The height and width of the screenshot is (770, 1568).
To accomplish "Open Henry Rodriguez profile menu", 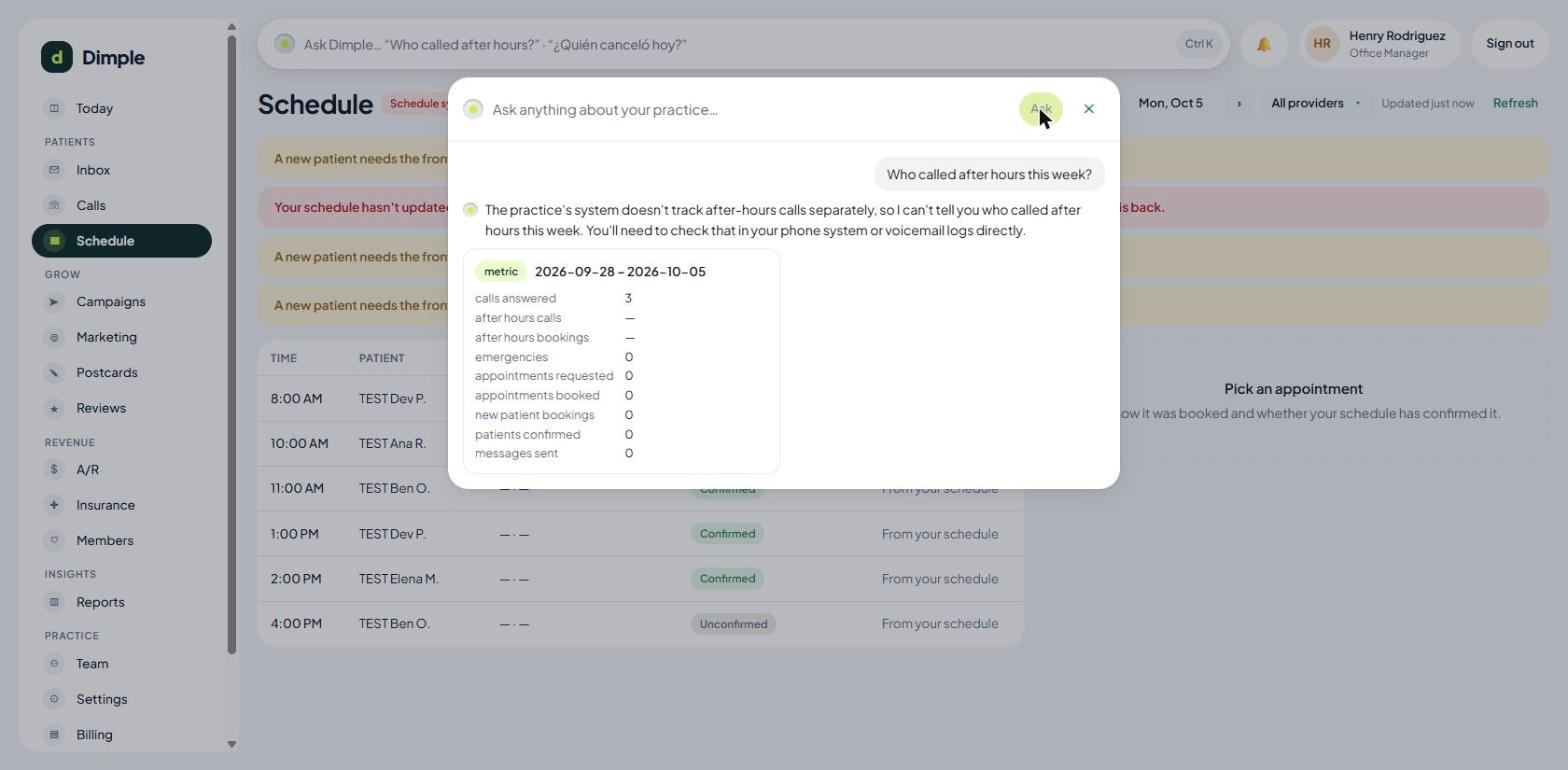I will [x=1380, y=44].
